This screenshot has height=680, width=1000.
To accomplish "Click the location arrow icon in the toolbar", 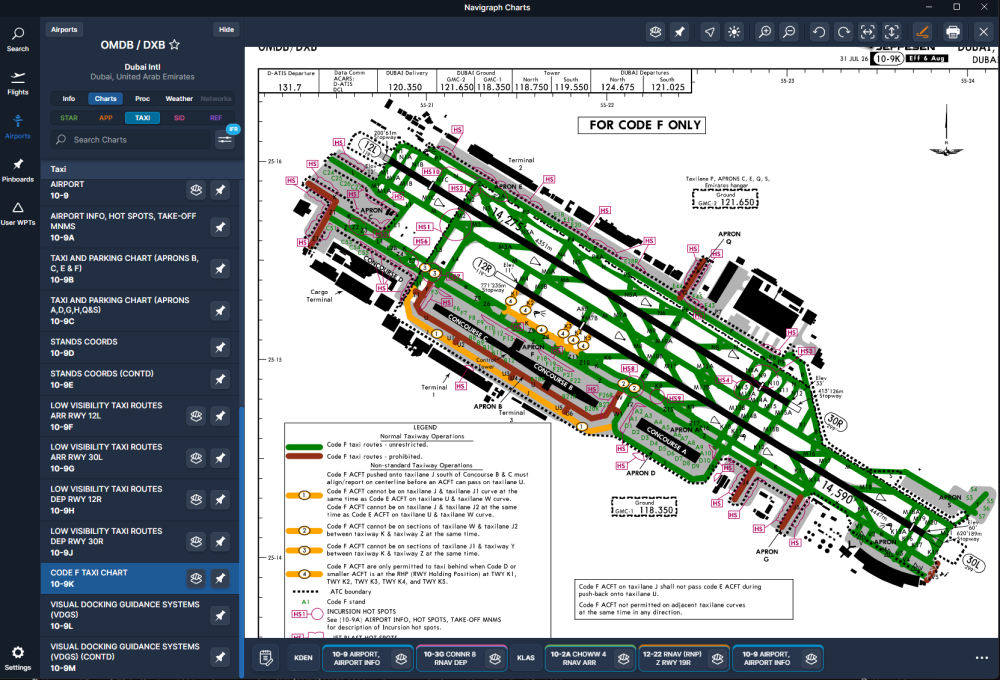I will pos(710,32).
